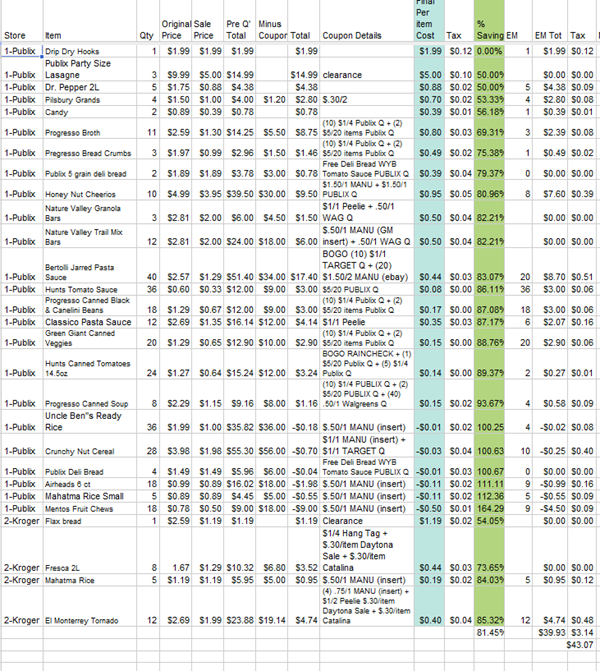Screen dimensions: 600x671
Task: Click the $3.14 tax sum cell
Action: click(x=582, y=632)
